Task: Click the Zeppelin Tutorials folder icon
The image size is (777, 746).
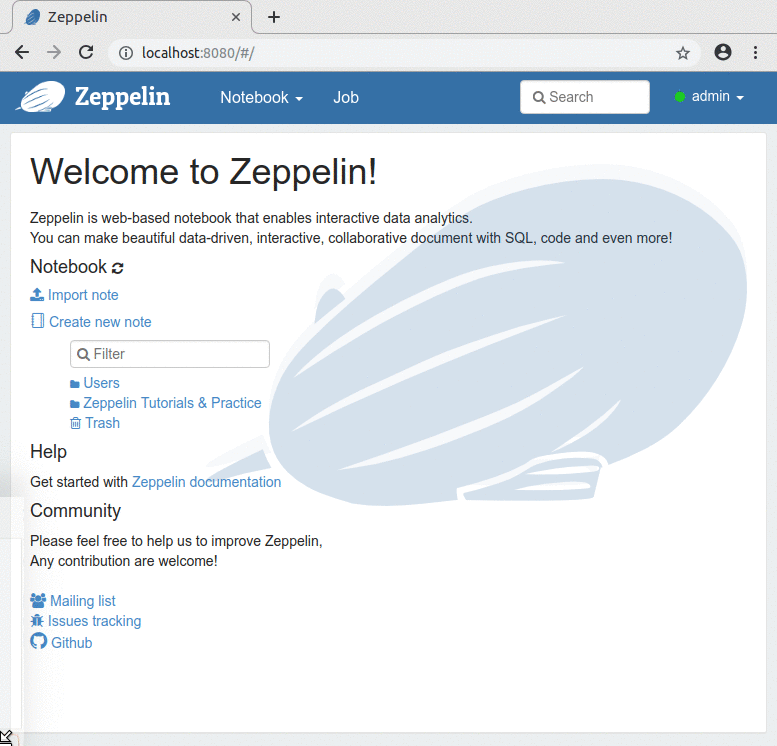Action: pos(75,404)
